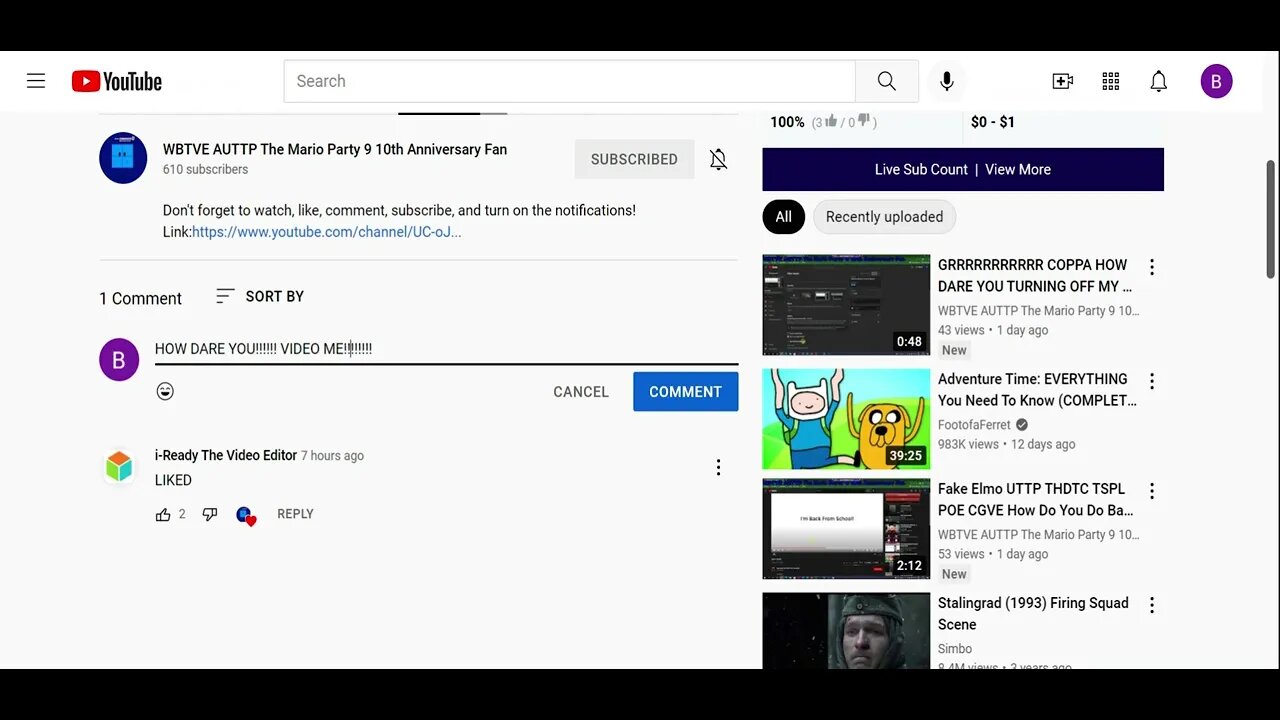
Task: Open Fake Elmo UTTP video title
Action: click(1035, 500)
